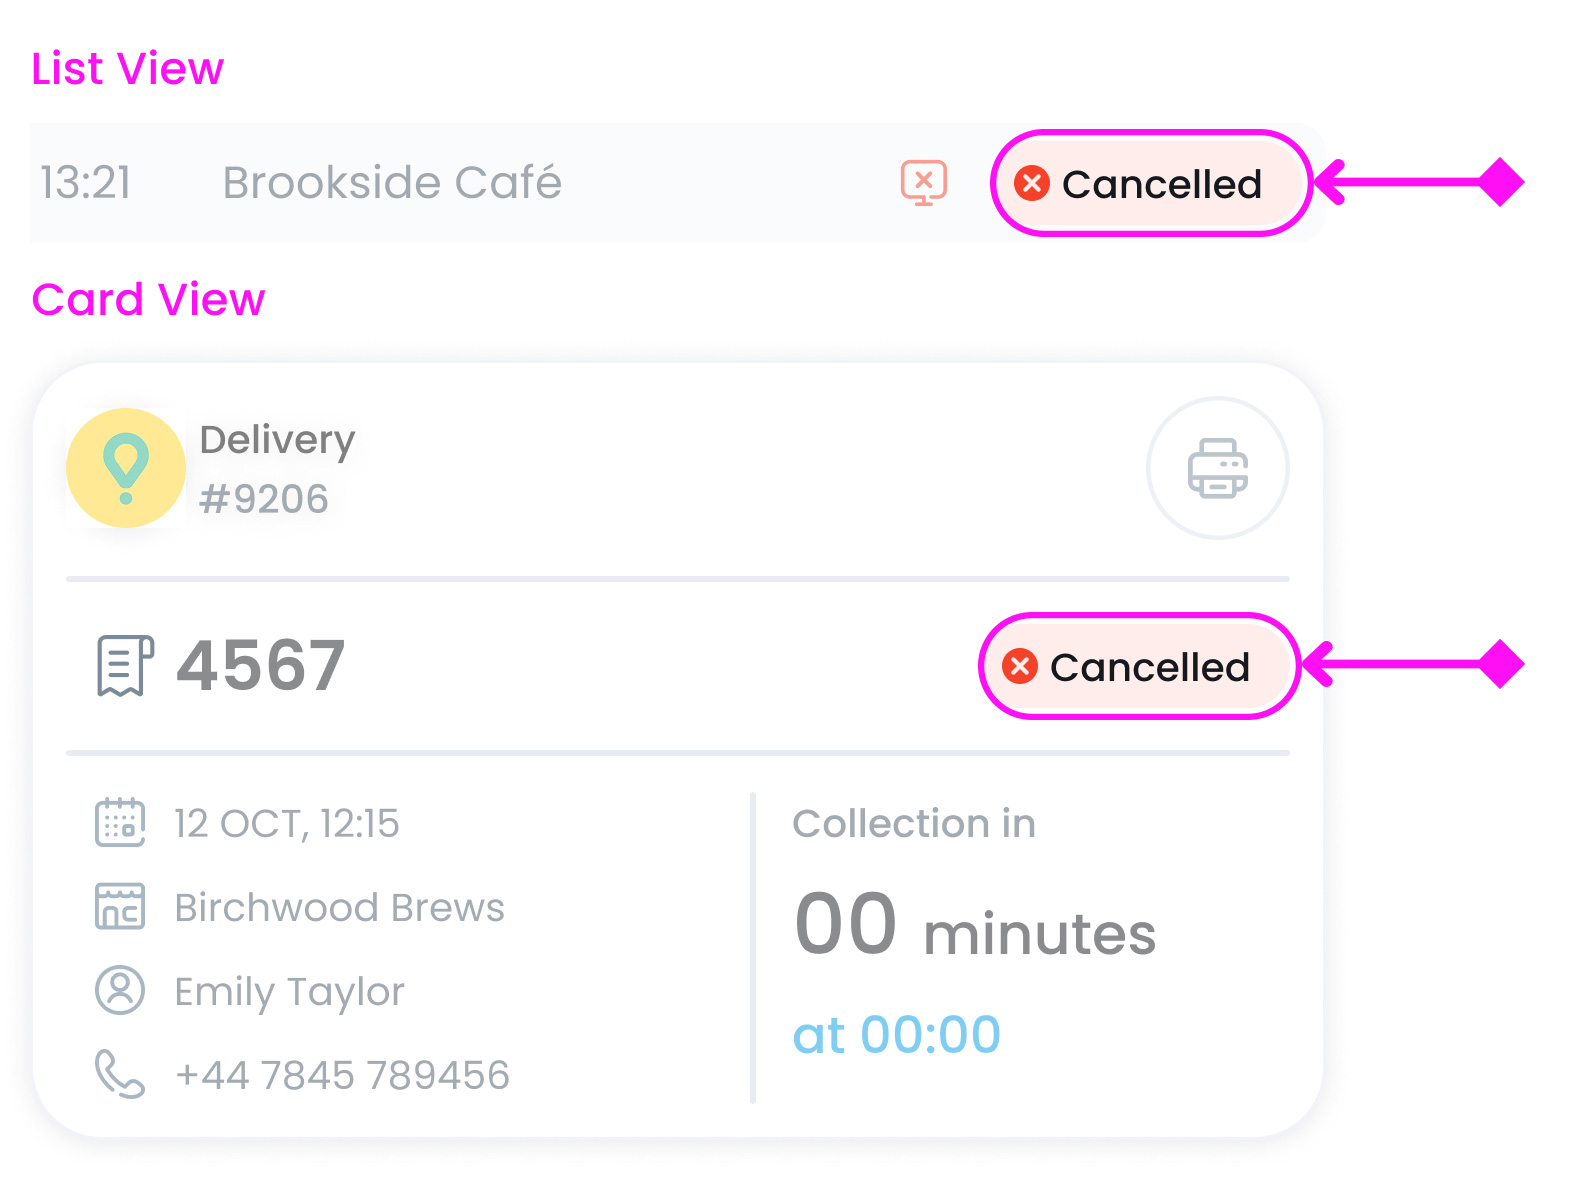
Task: Click the storefront icon beside Birchwood Brews
Action: pyautogui.click(x=119, y=907)
